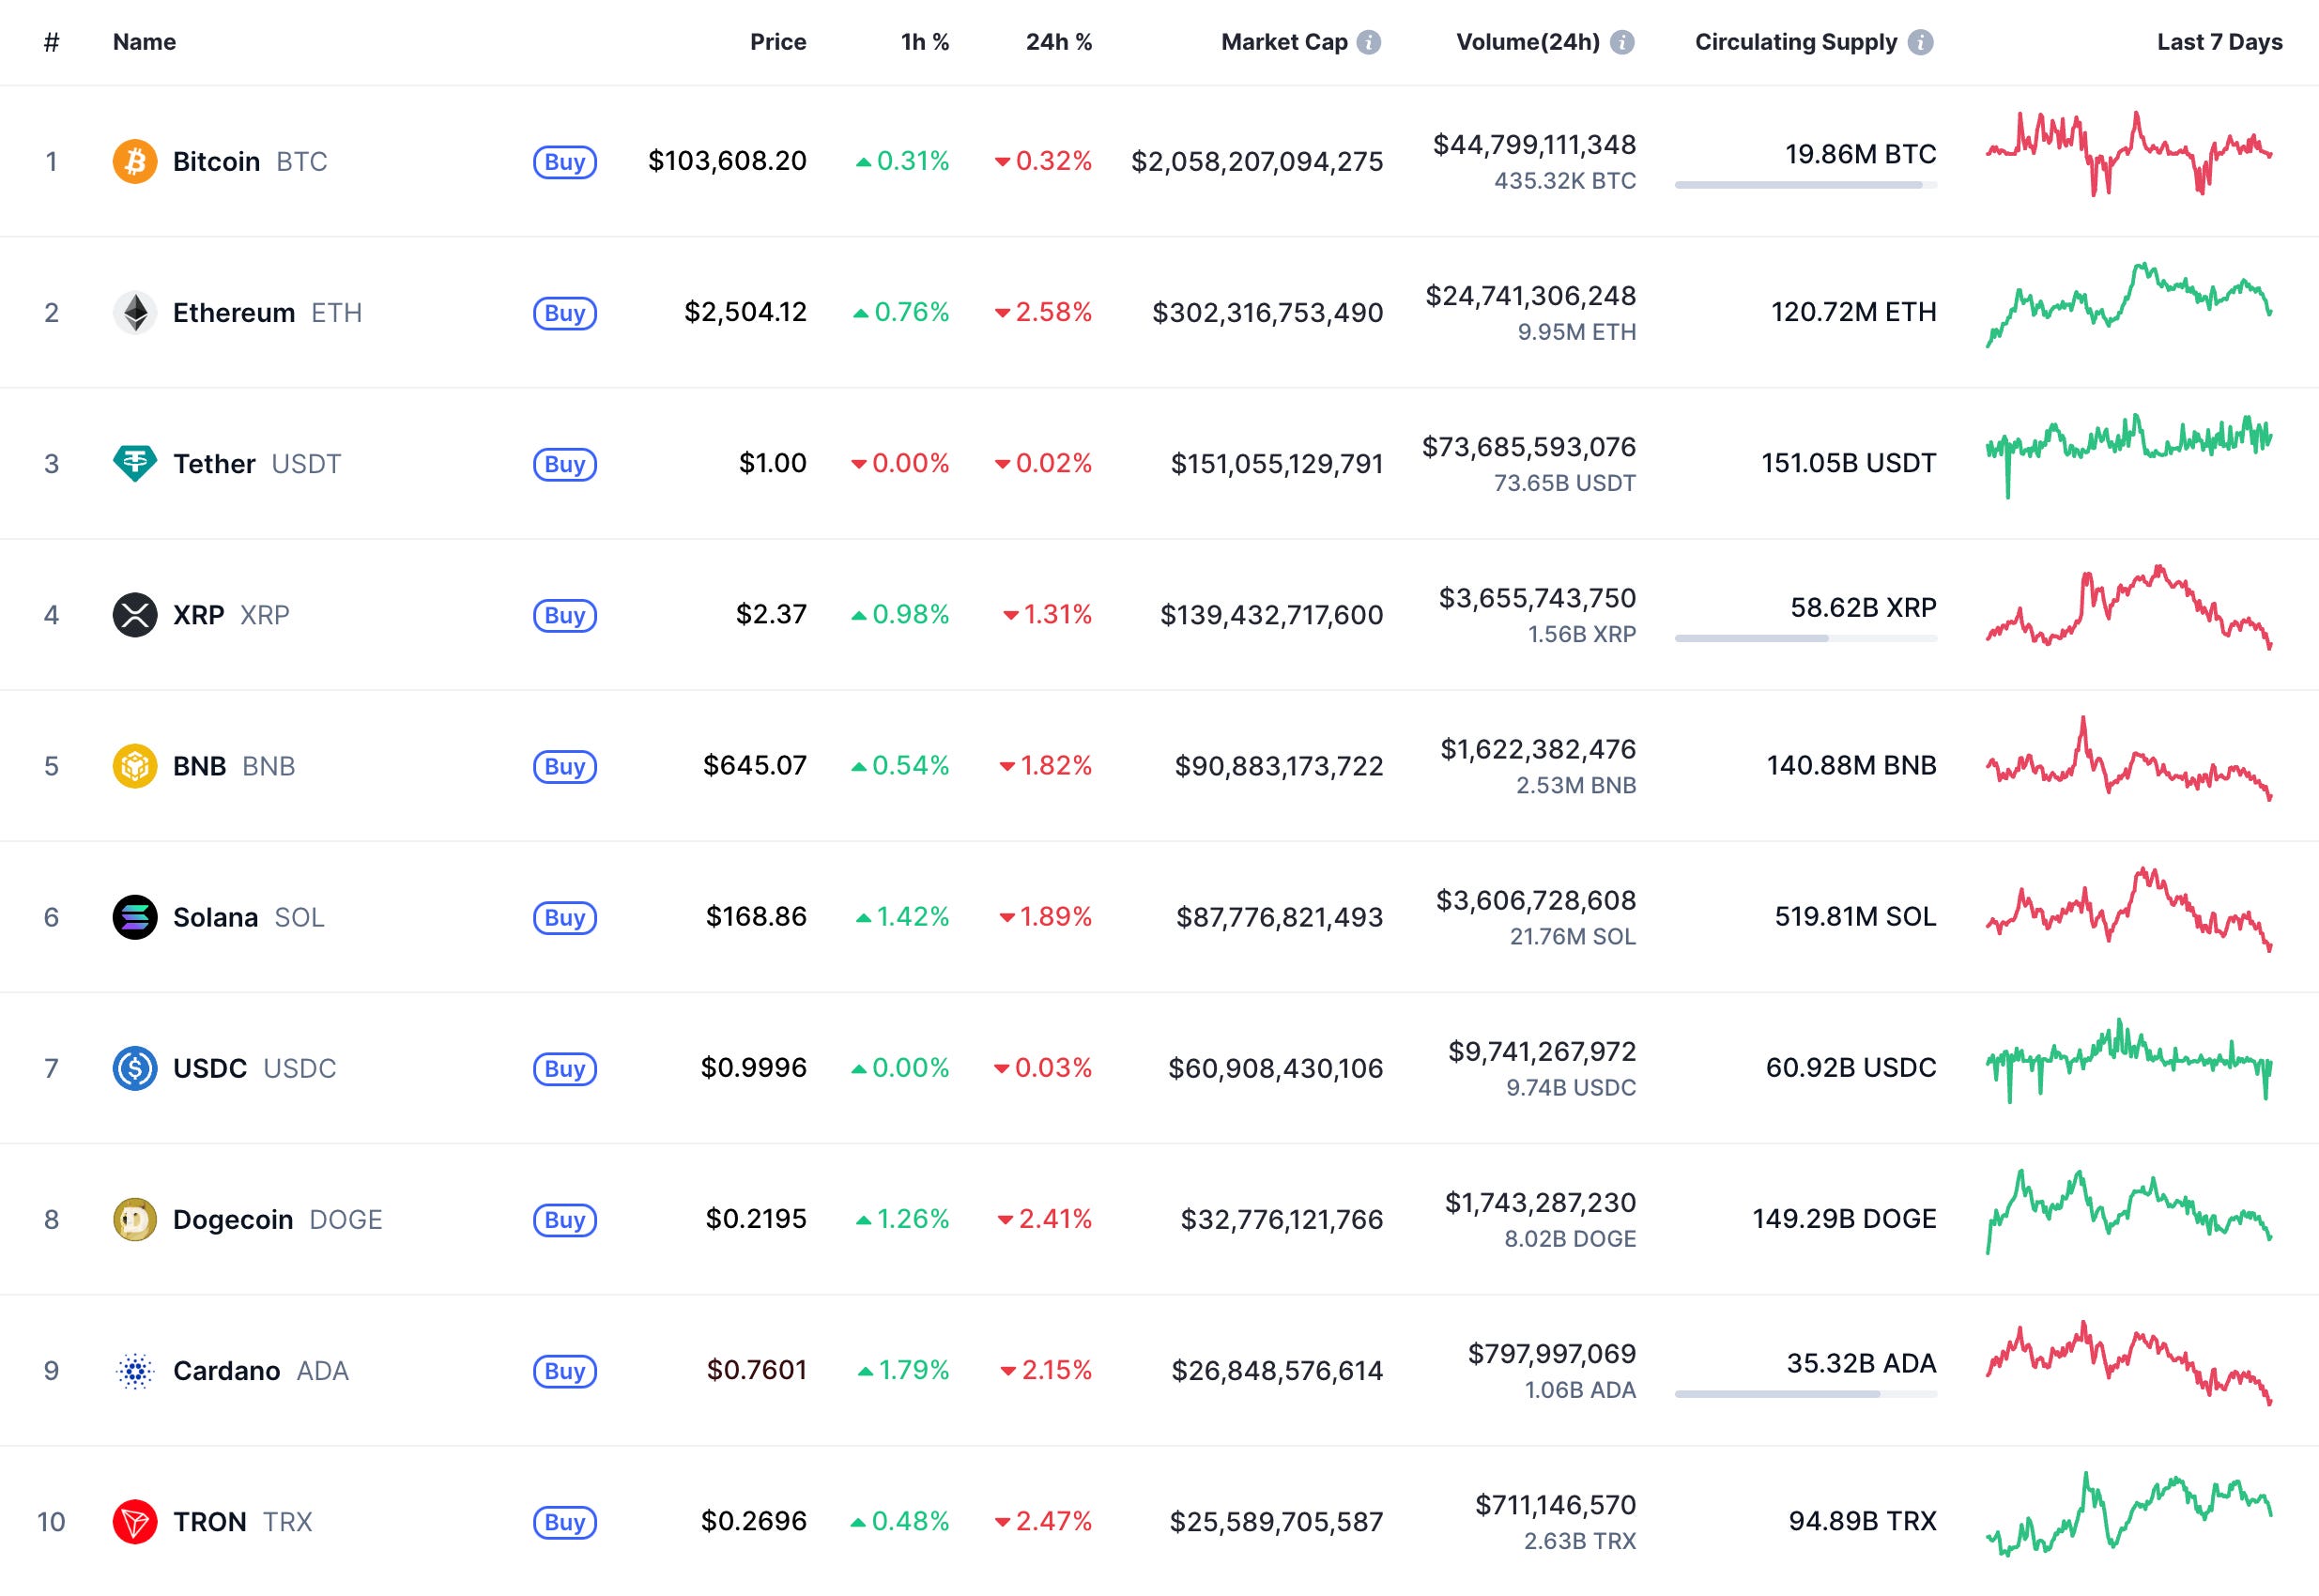Open the Dogecoin DOGE name link
The height and width of the screenshot is (1596, 2319).
click(278, 1219)
